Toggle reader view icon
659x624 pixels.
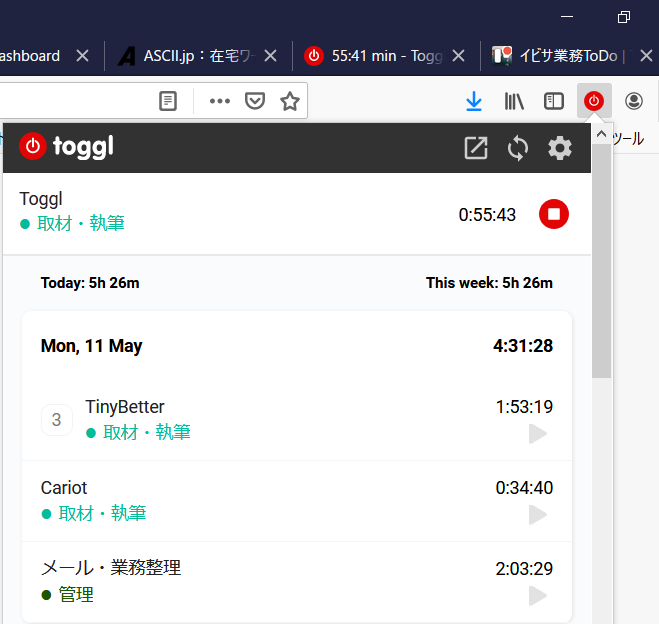[x=168, y=101]
